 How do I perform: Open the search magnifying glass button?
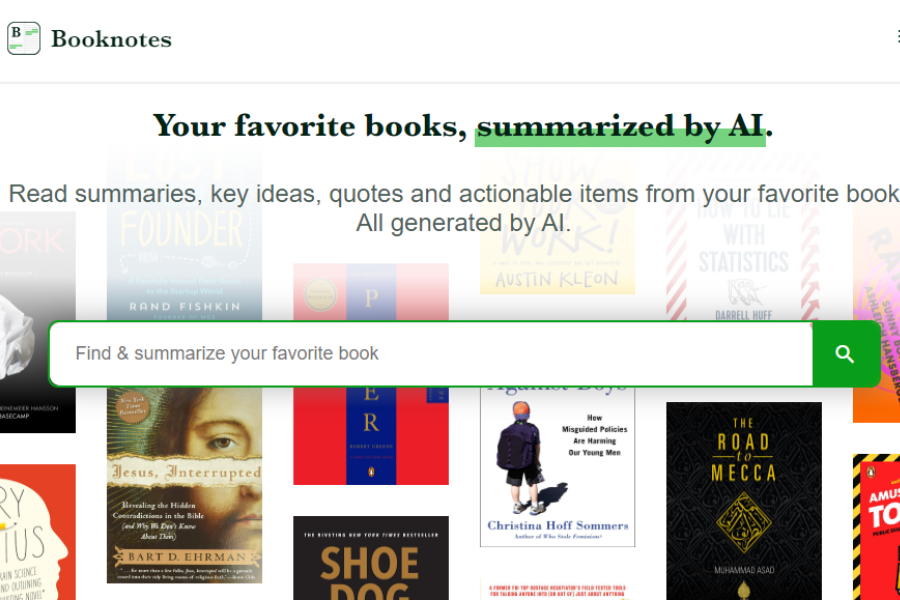click(845, 354)
